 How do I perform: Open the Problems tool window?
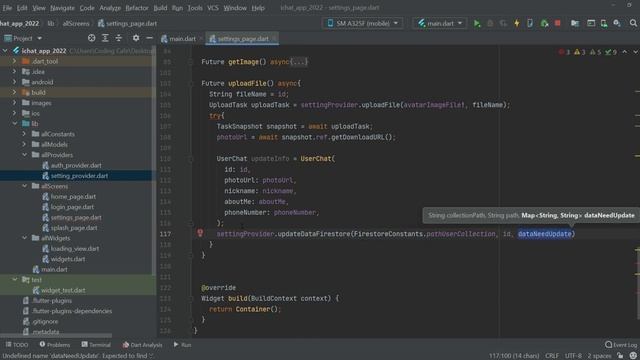point(55,345)
